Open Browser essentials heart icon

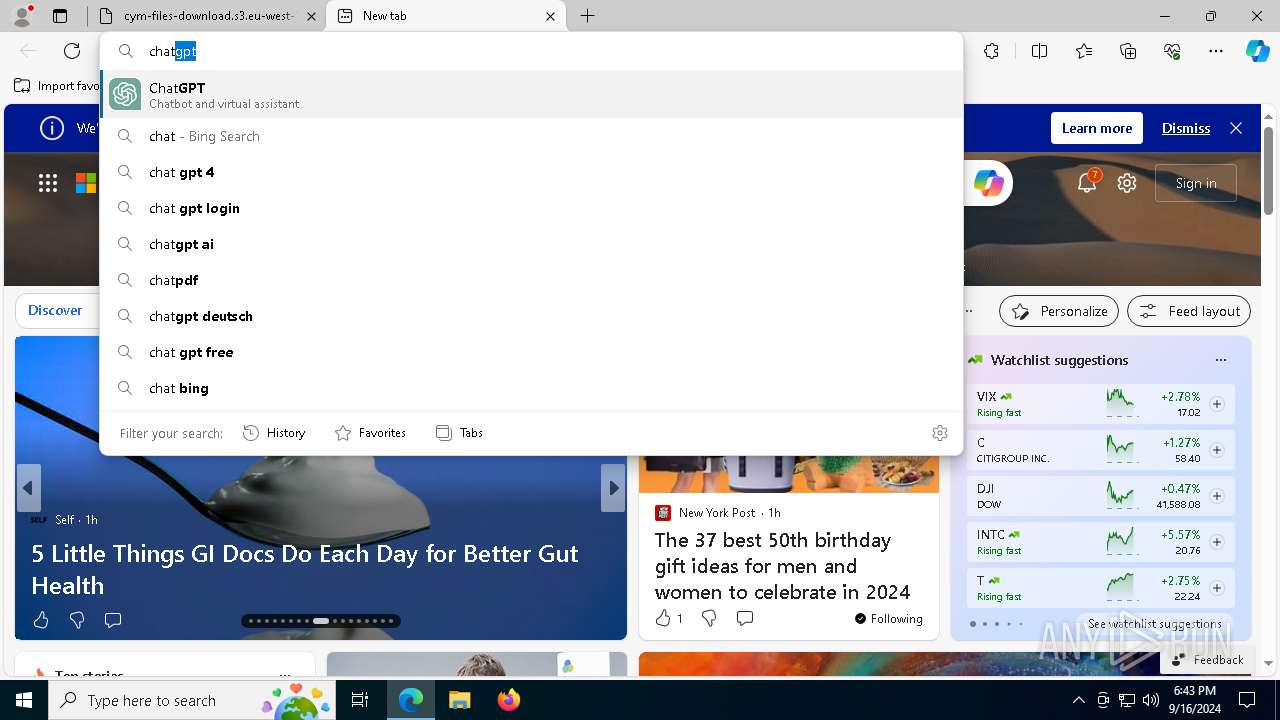pos(1172,51)
